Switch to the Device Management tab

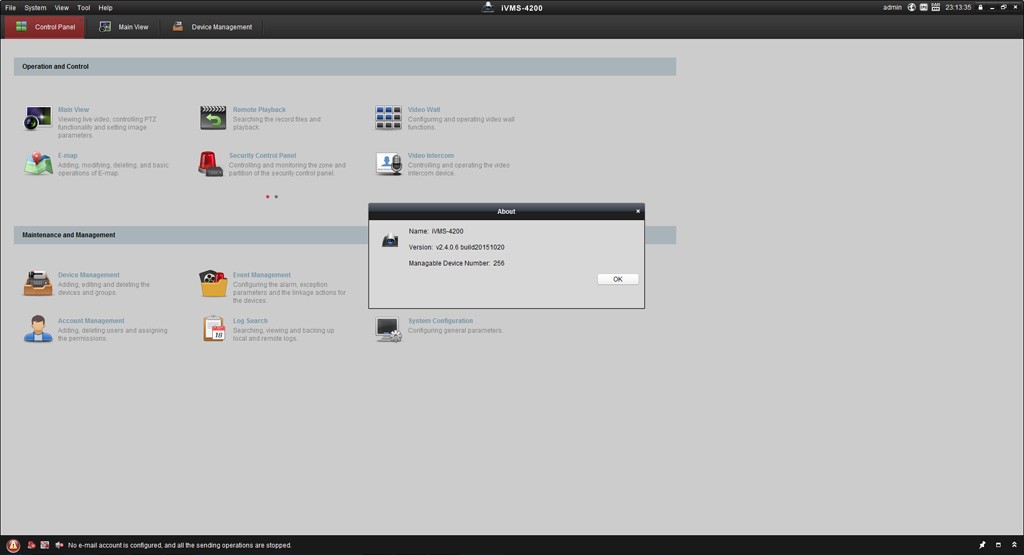click(x=212, y=27)
